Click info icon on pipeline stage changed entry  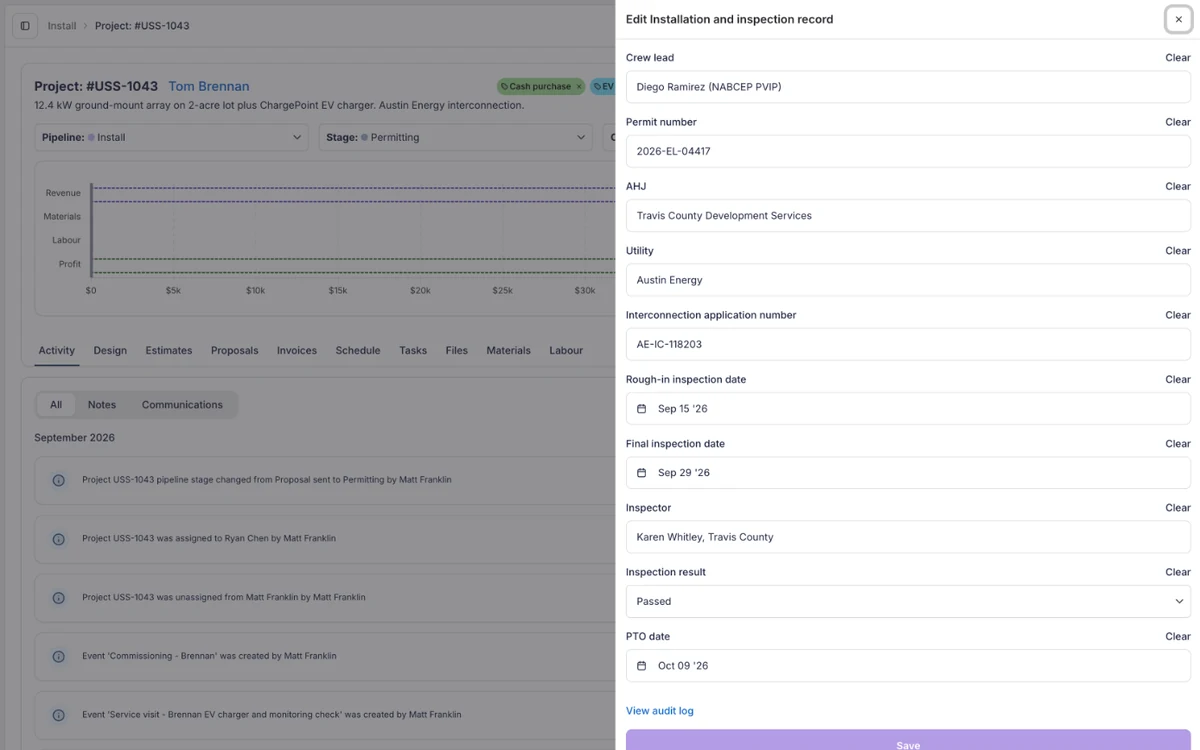pos(59,480)
